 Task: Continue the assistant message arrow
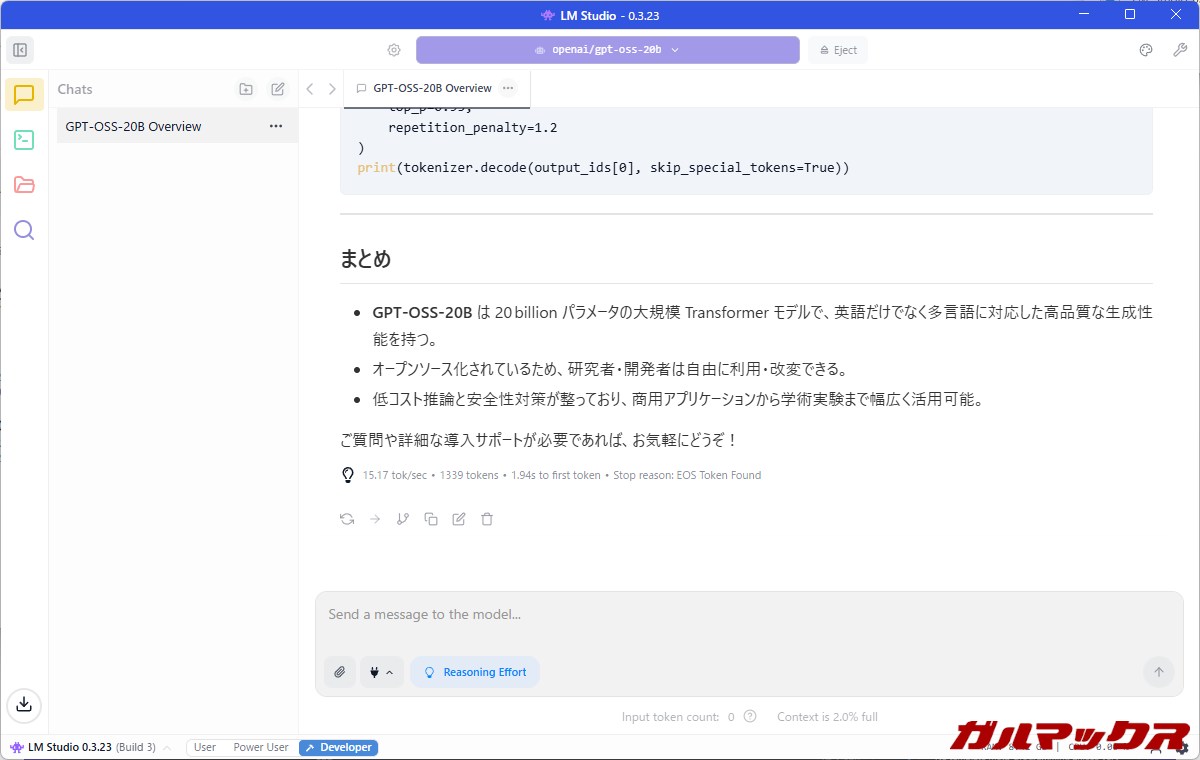[375, 519]
